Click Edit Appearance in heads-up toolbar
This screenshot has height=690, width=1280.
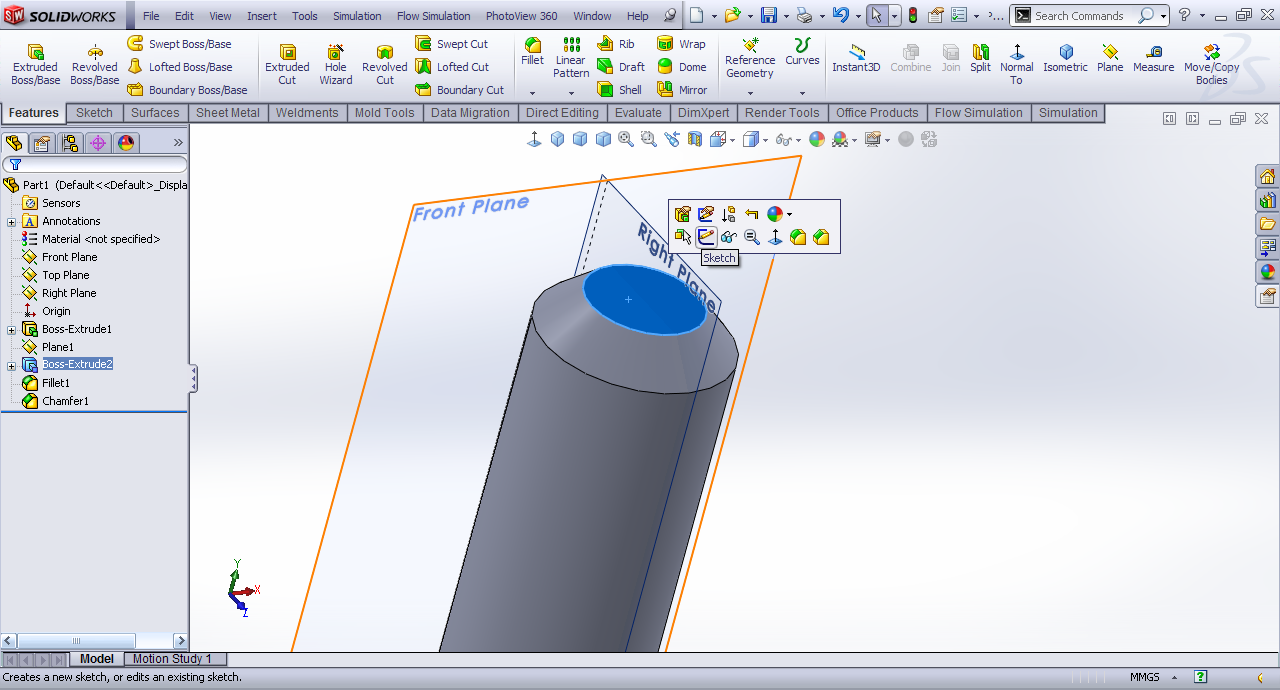pos(817,139)
